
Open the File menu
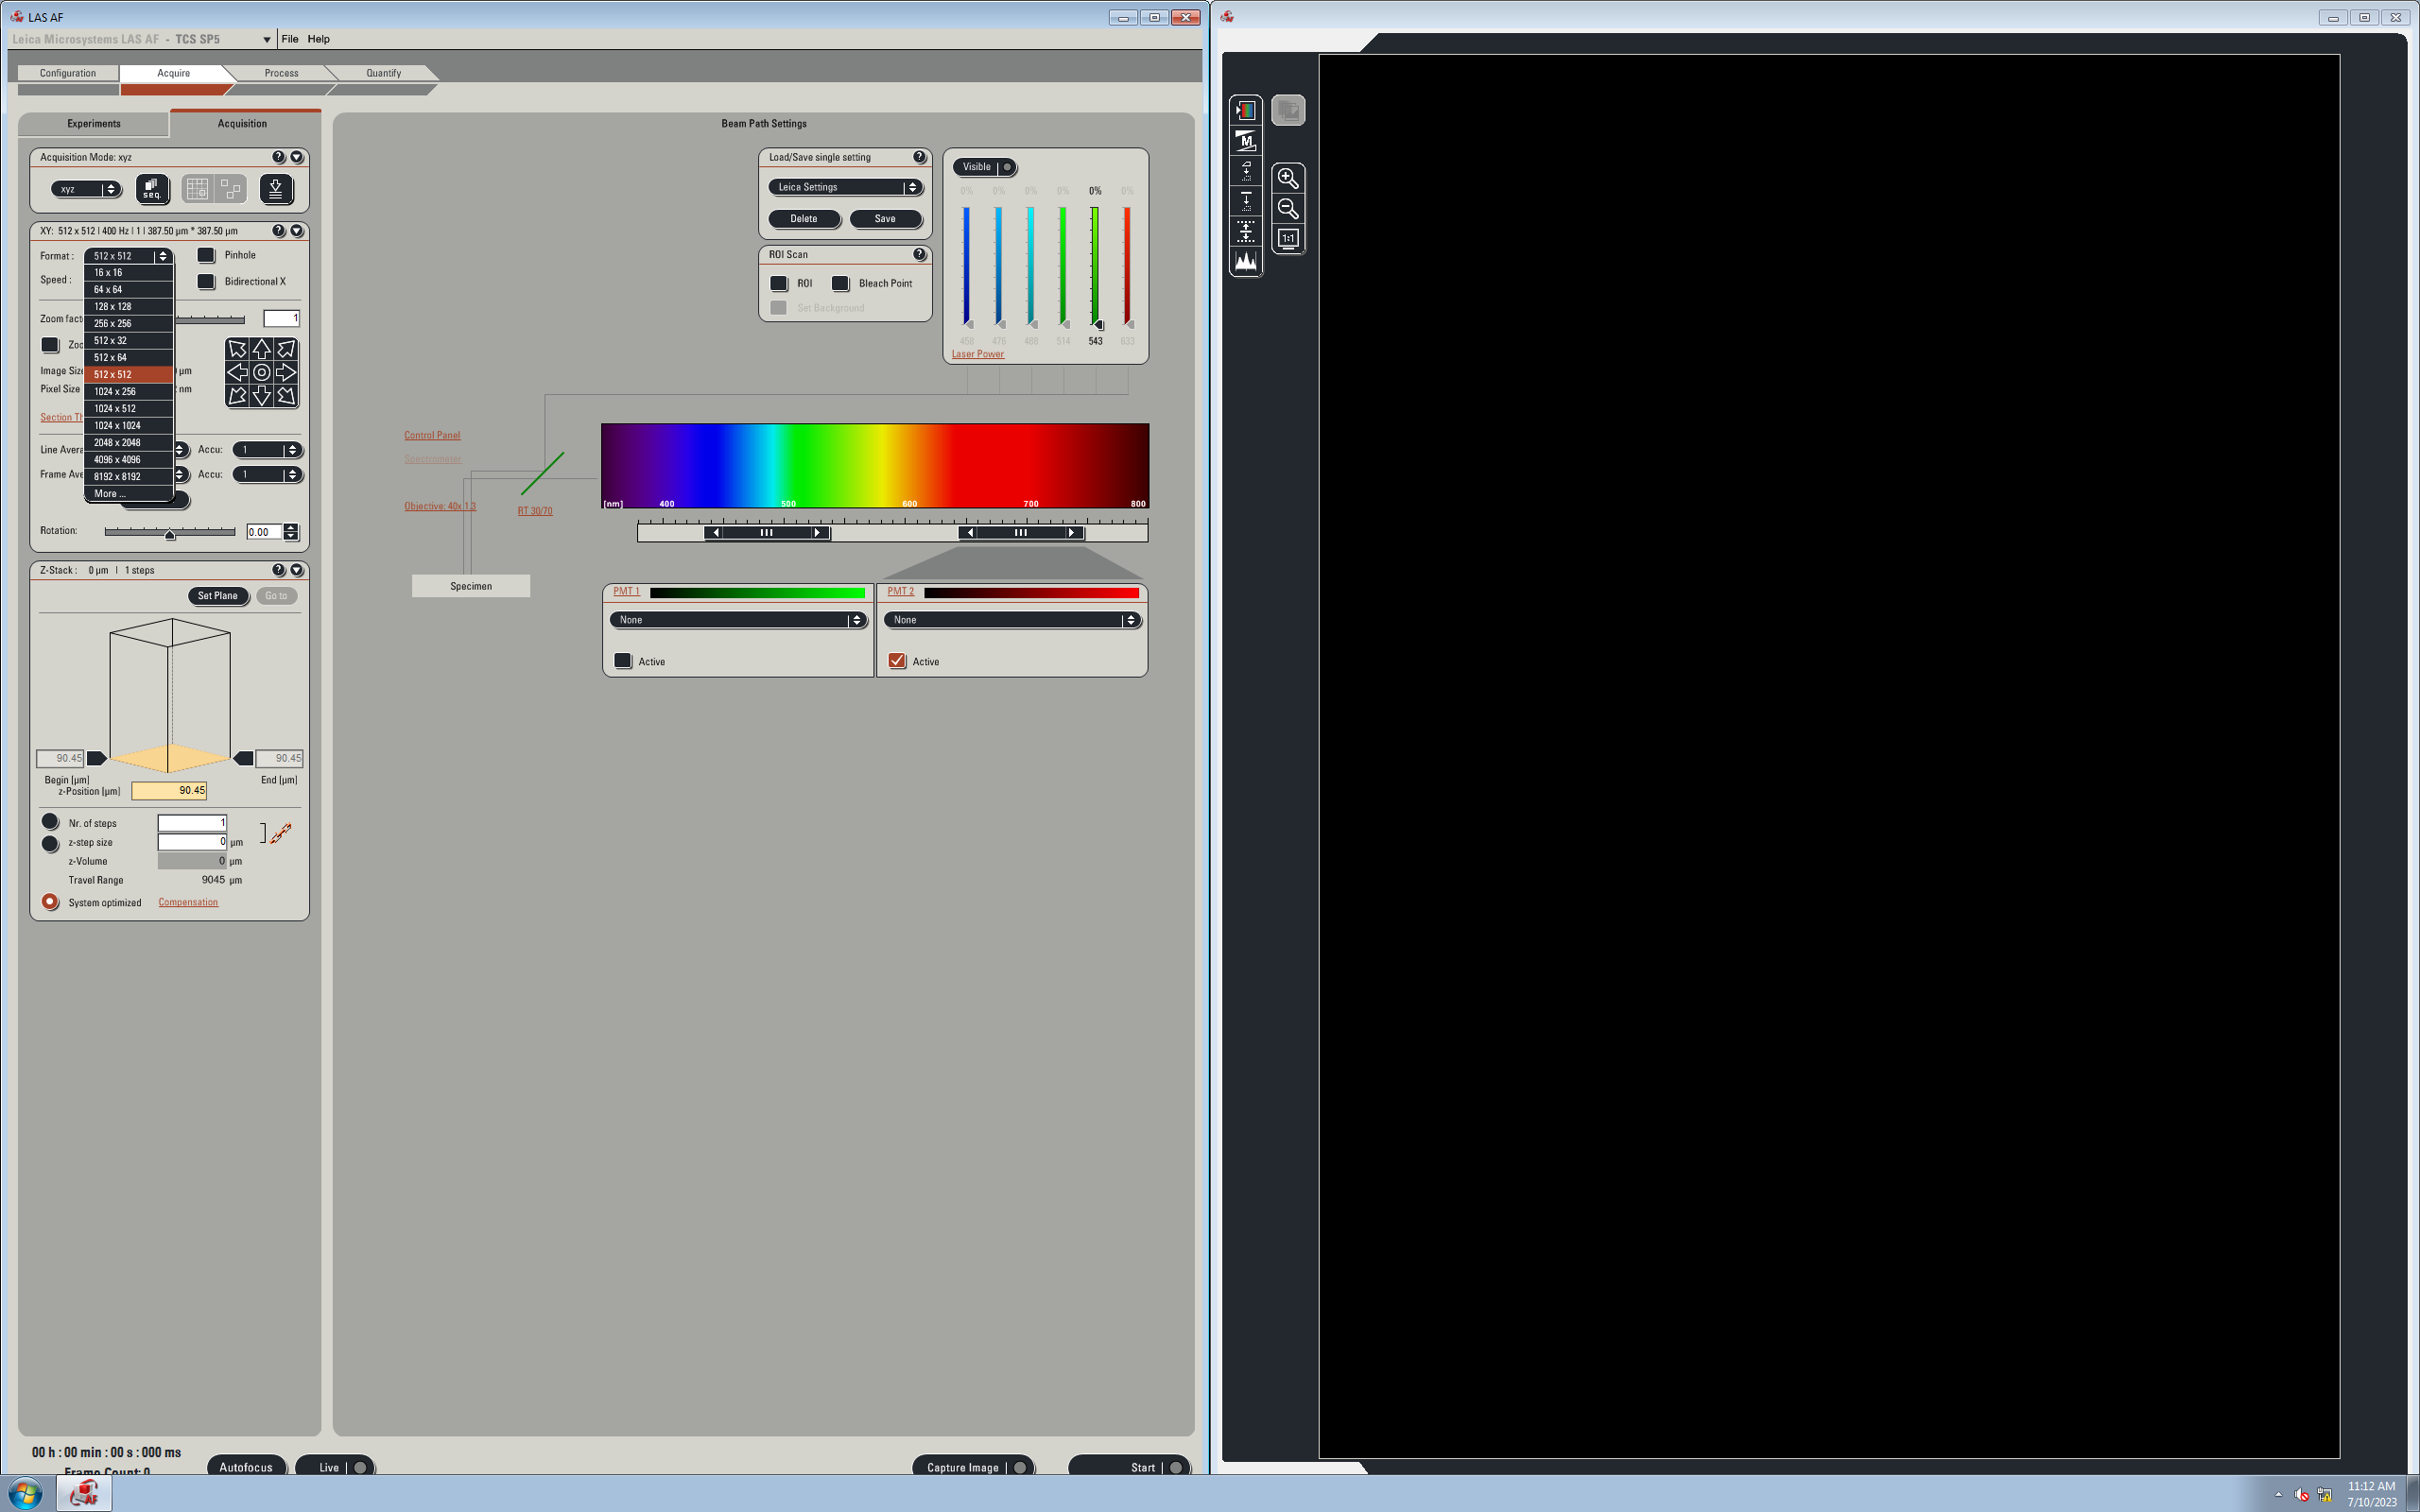point(290,39)
